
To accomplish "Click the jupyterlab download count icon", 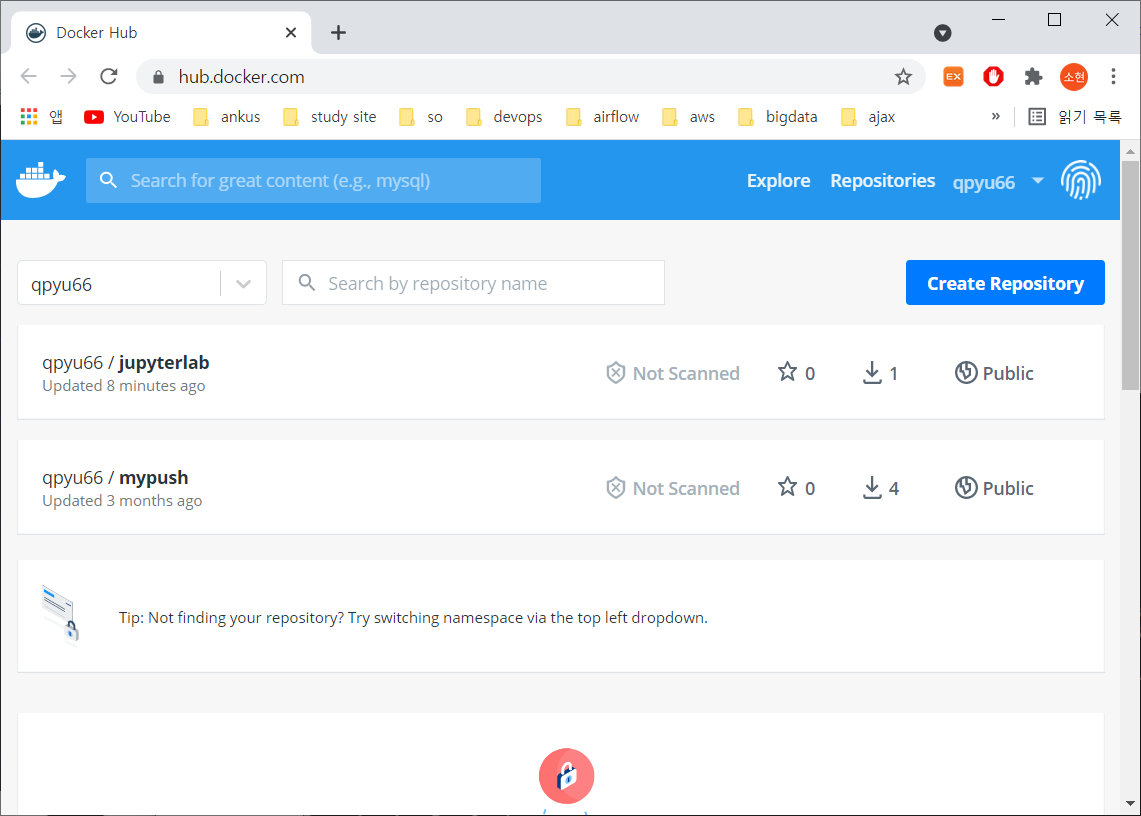I will 872,373.
